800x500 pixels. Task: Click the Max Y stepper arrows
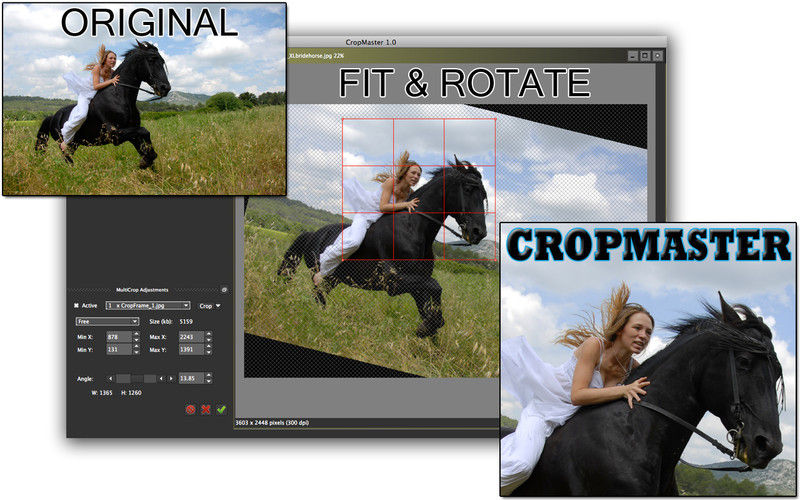click(208, 350)
